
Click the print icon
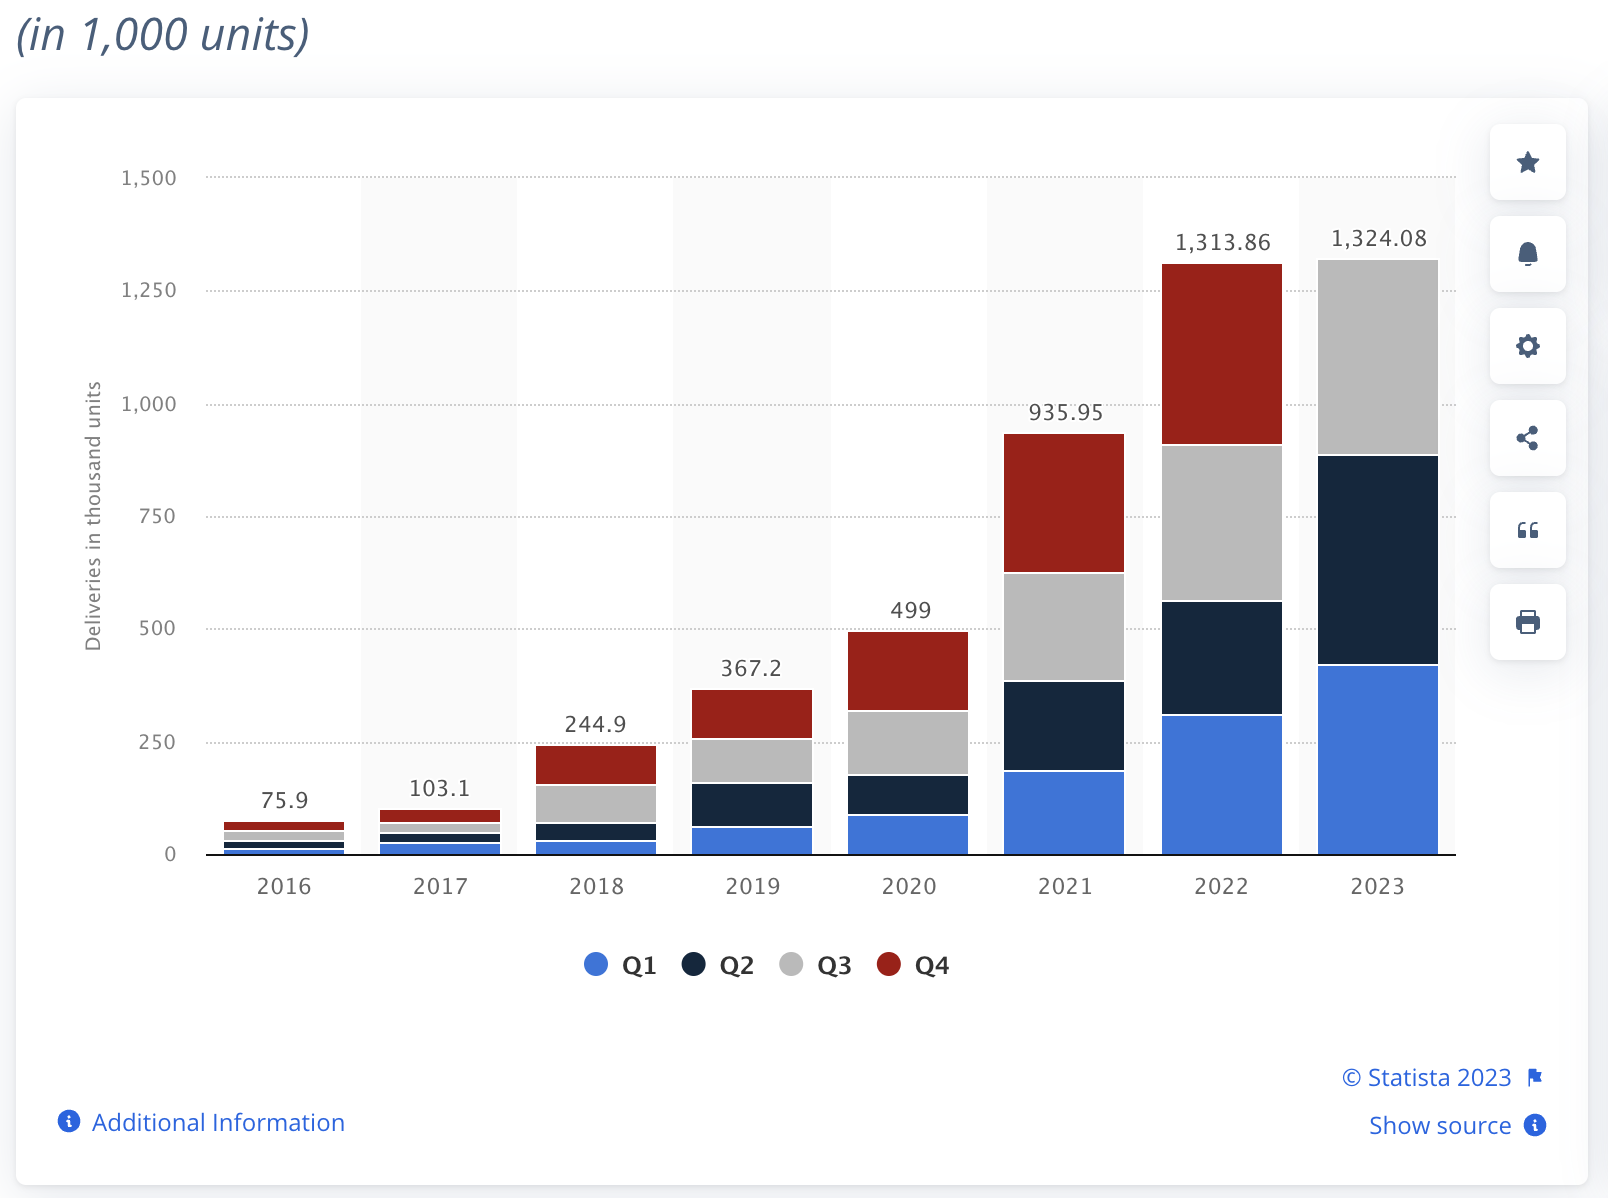pos(1527,622)
